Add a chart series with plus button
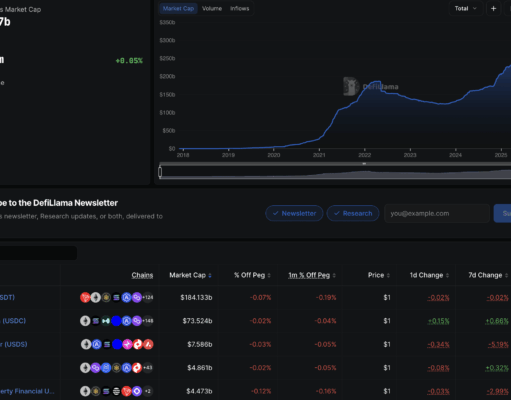Image resolution: width=511 pixels, height=400 pixels. (493, 9)
